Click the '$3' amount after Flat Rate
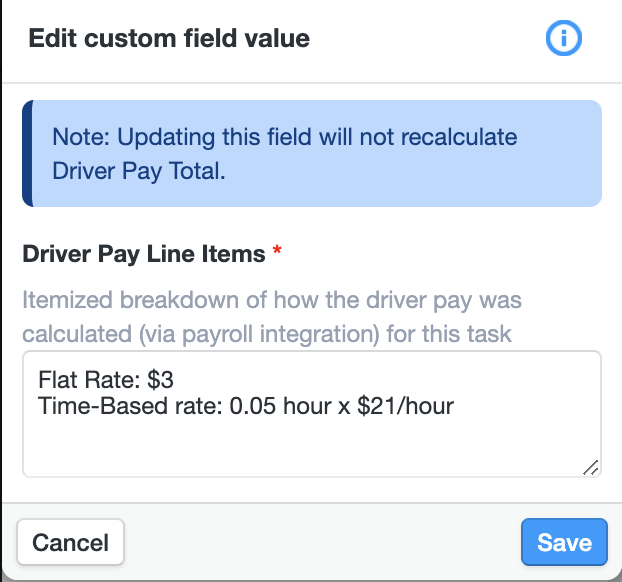This screenshot has width=622, height=582. (160, 380)
